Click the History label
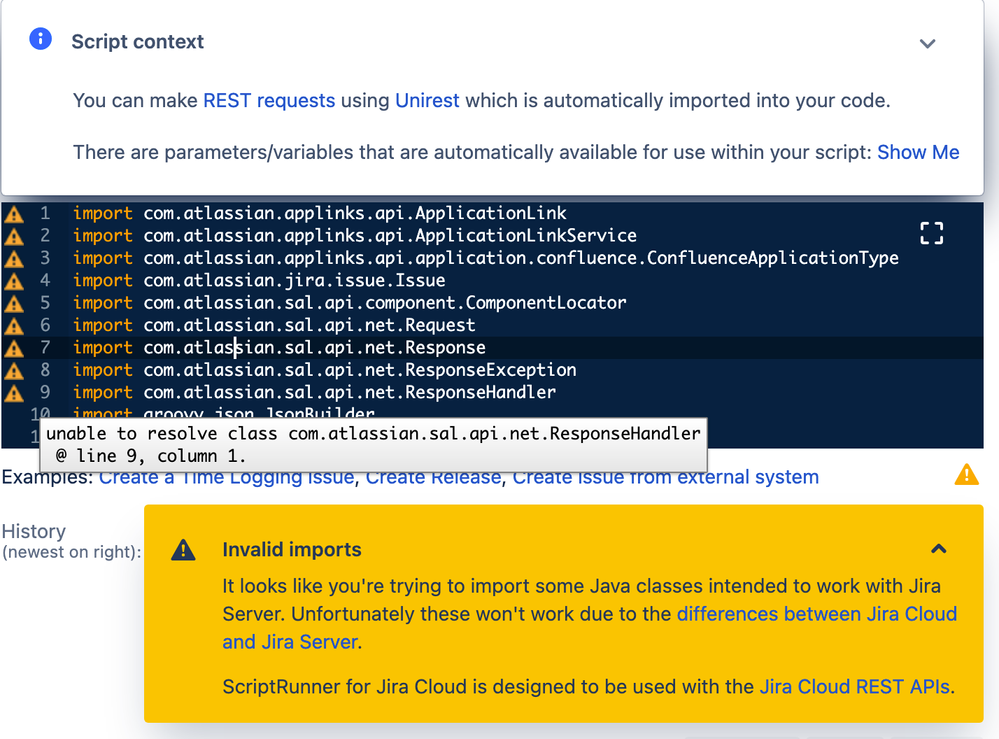Viewport: 999px width, 739px height. [34, 531]
